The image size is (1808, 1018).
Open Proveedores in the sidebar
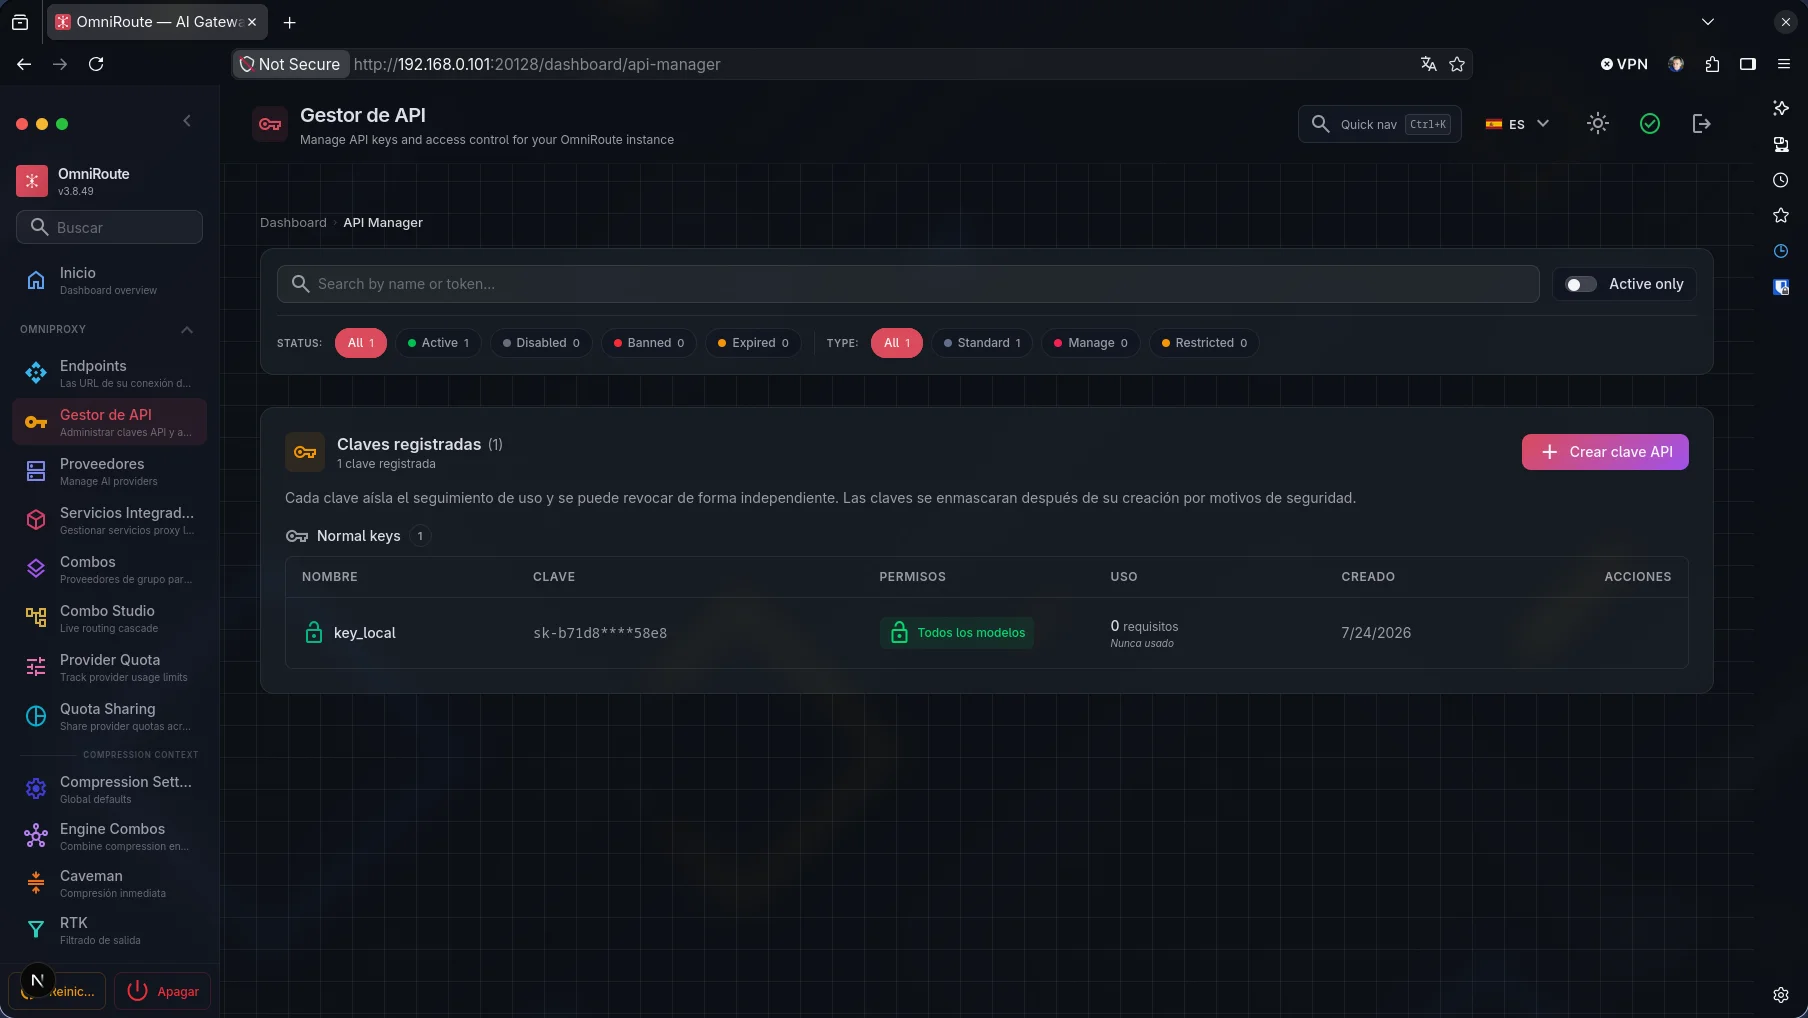point(109,471)
